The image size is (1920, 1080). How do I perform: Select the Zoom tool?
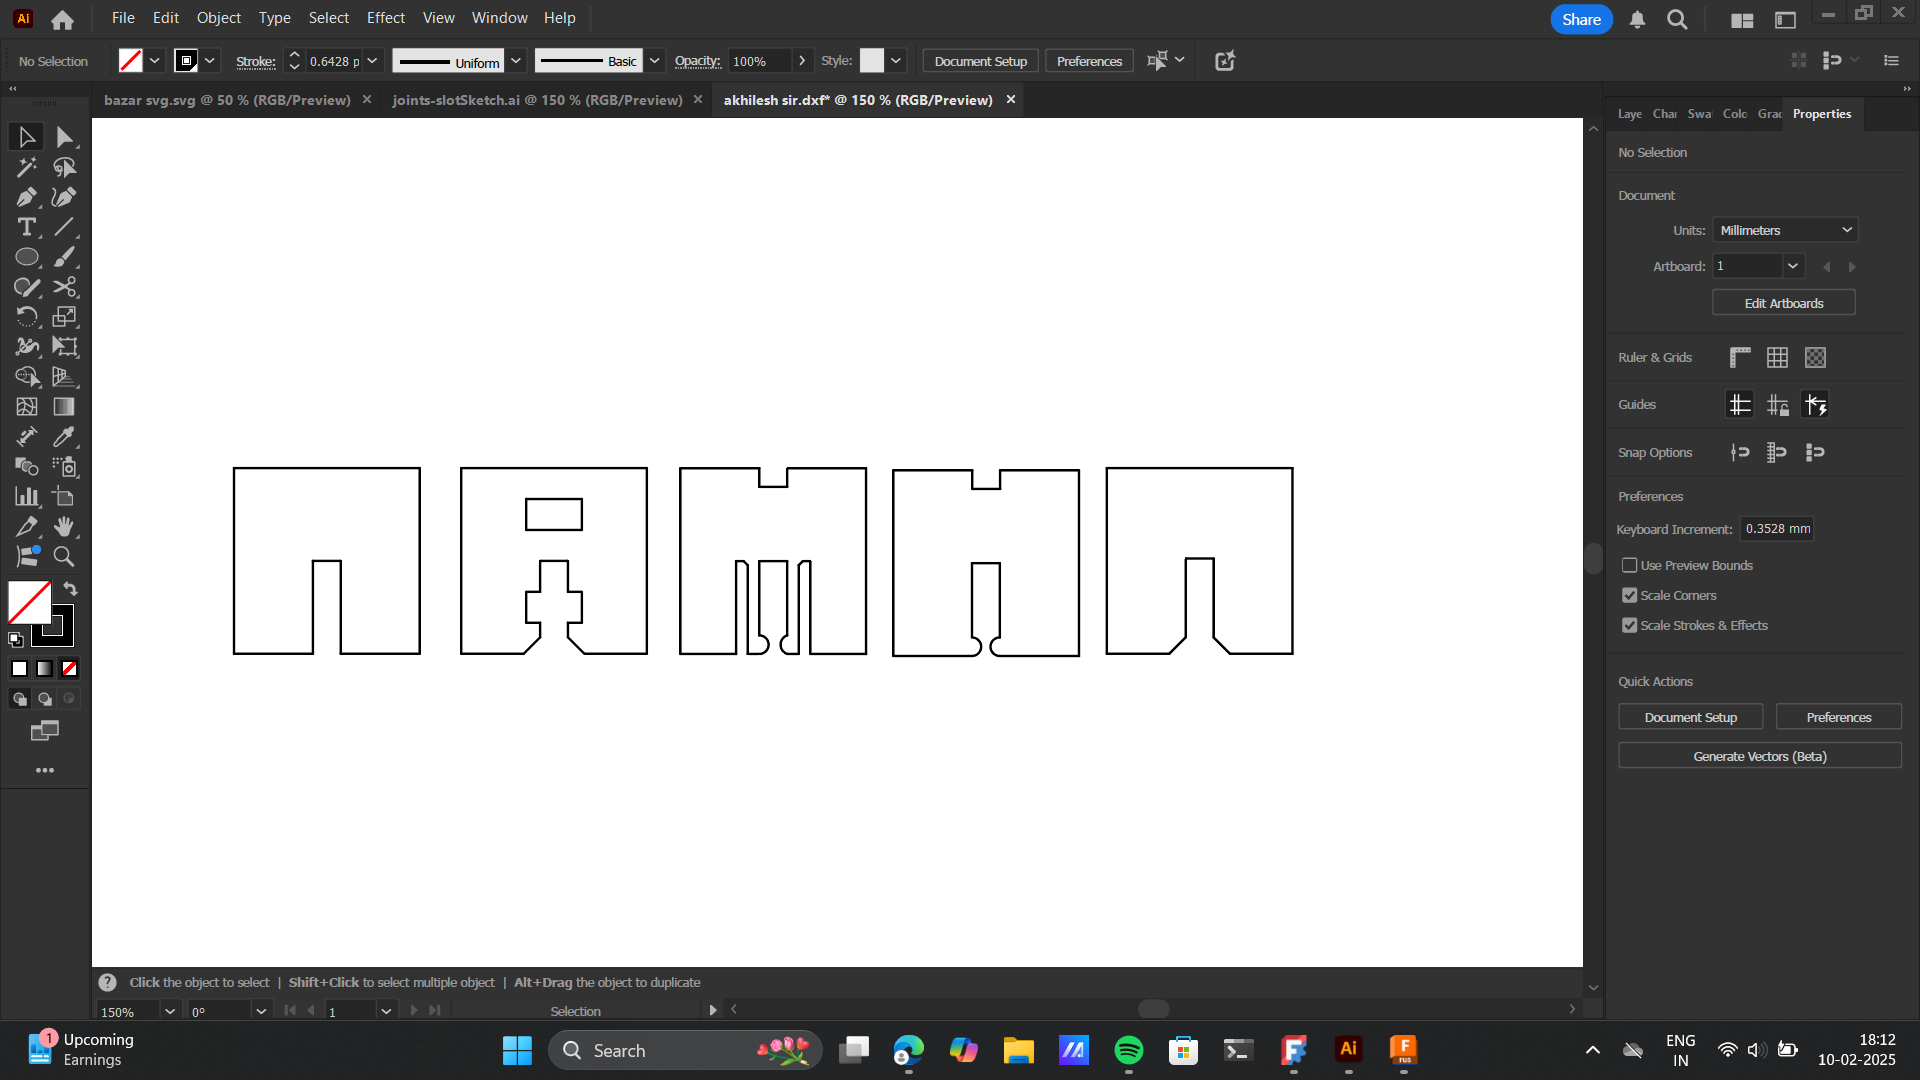coord(65,557)
